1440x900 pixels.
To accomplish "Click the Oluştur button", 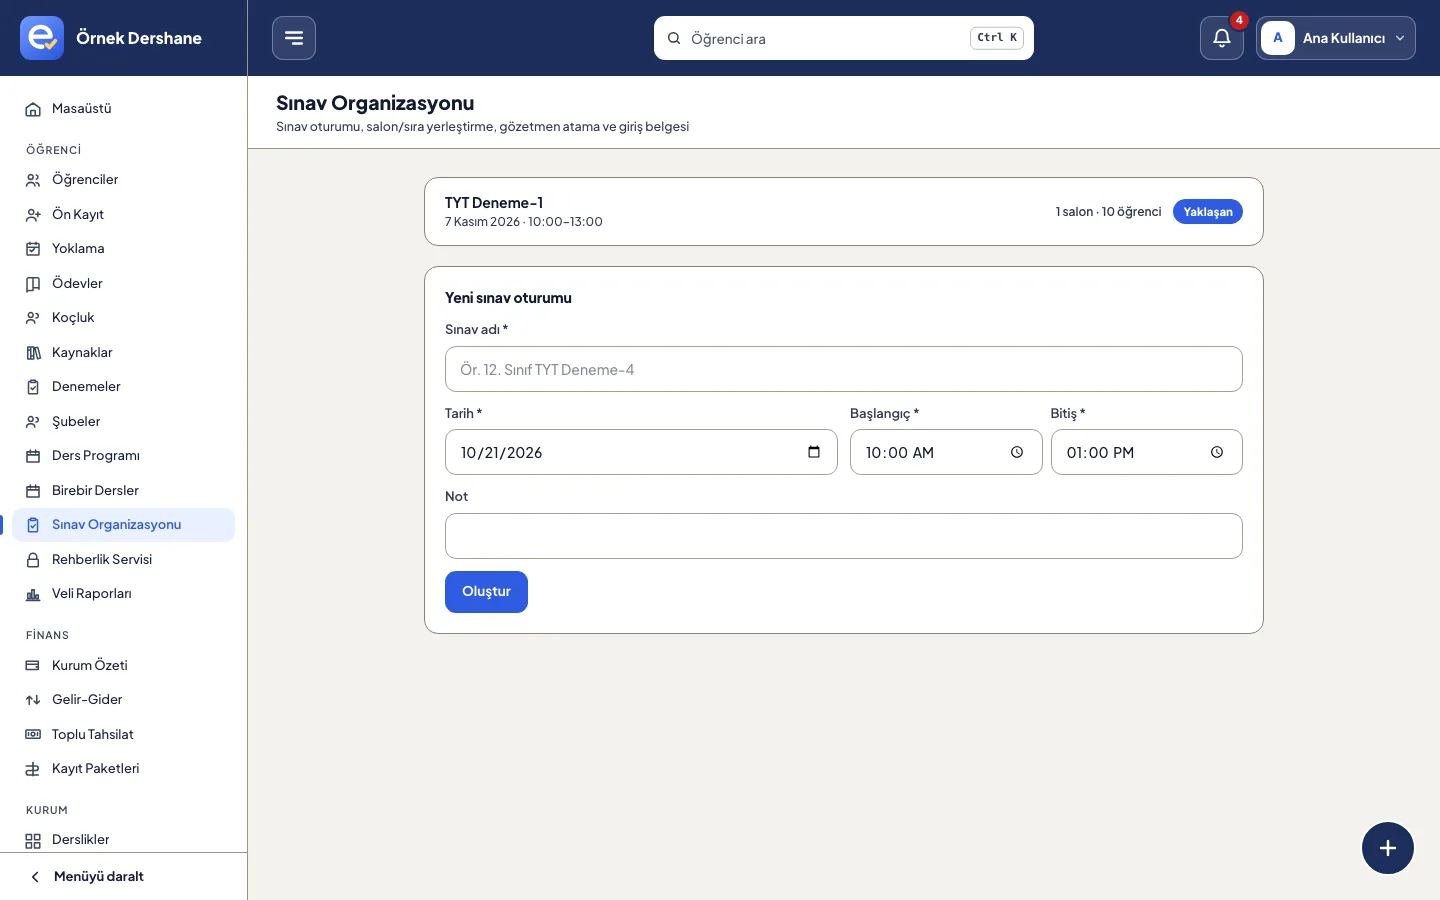I will tap(486, 592).
